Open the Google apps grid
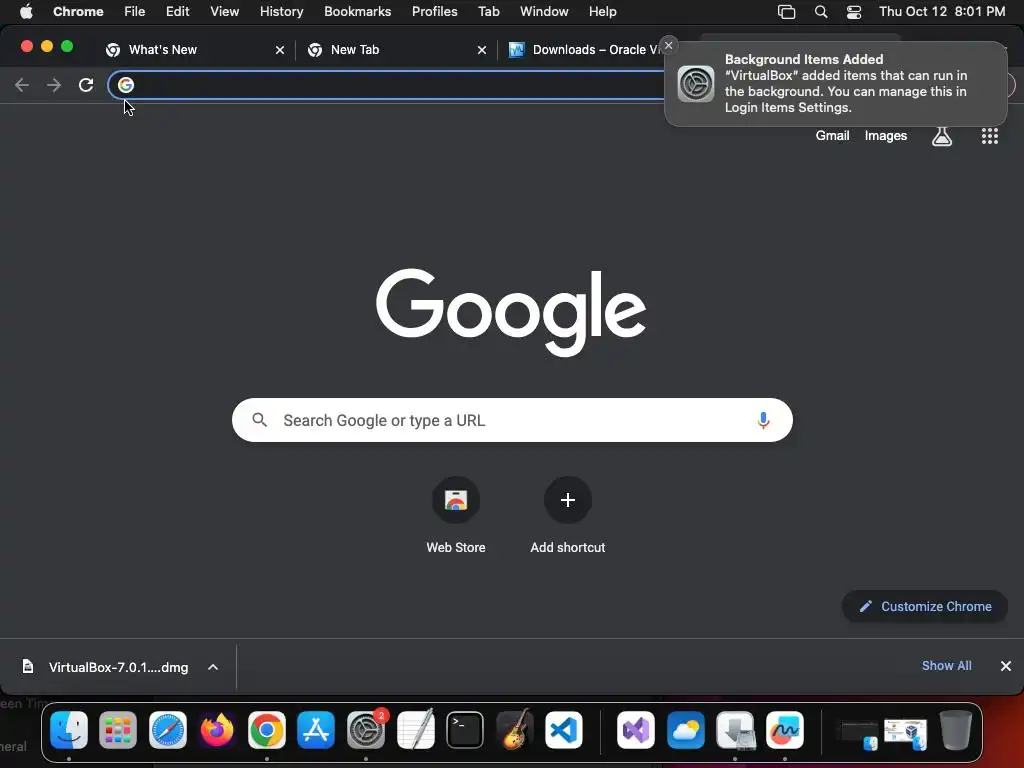 click(989, 136)
